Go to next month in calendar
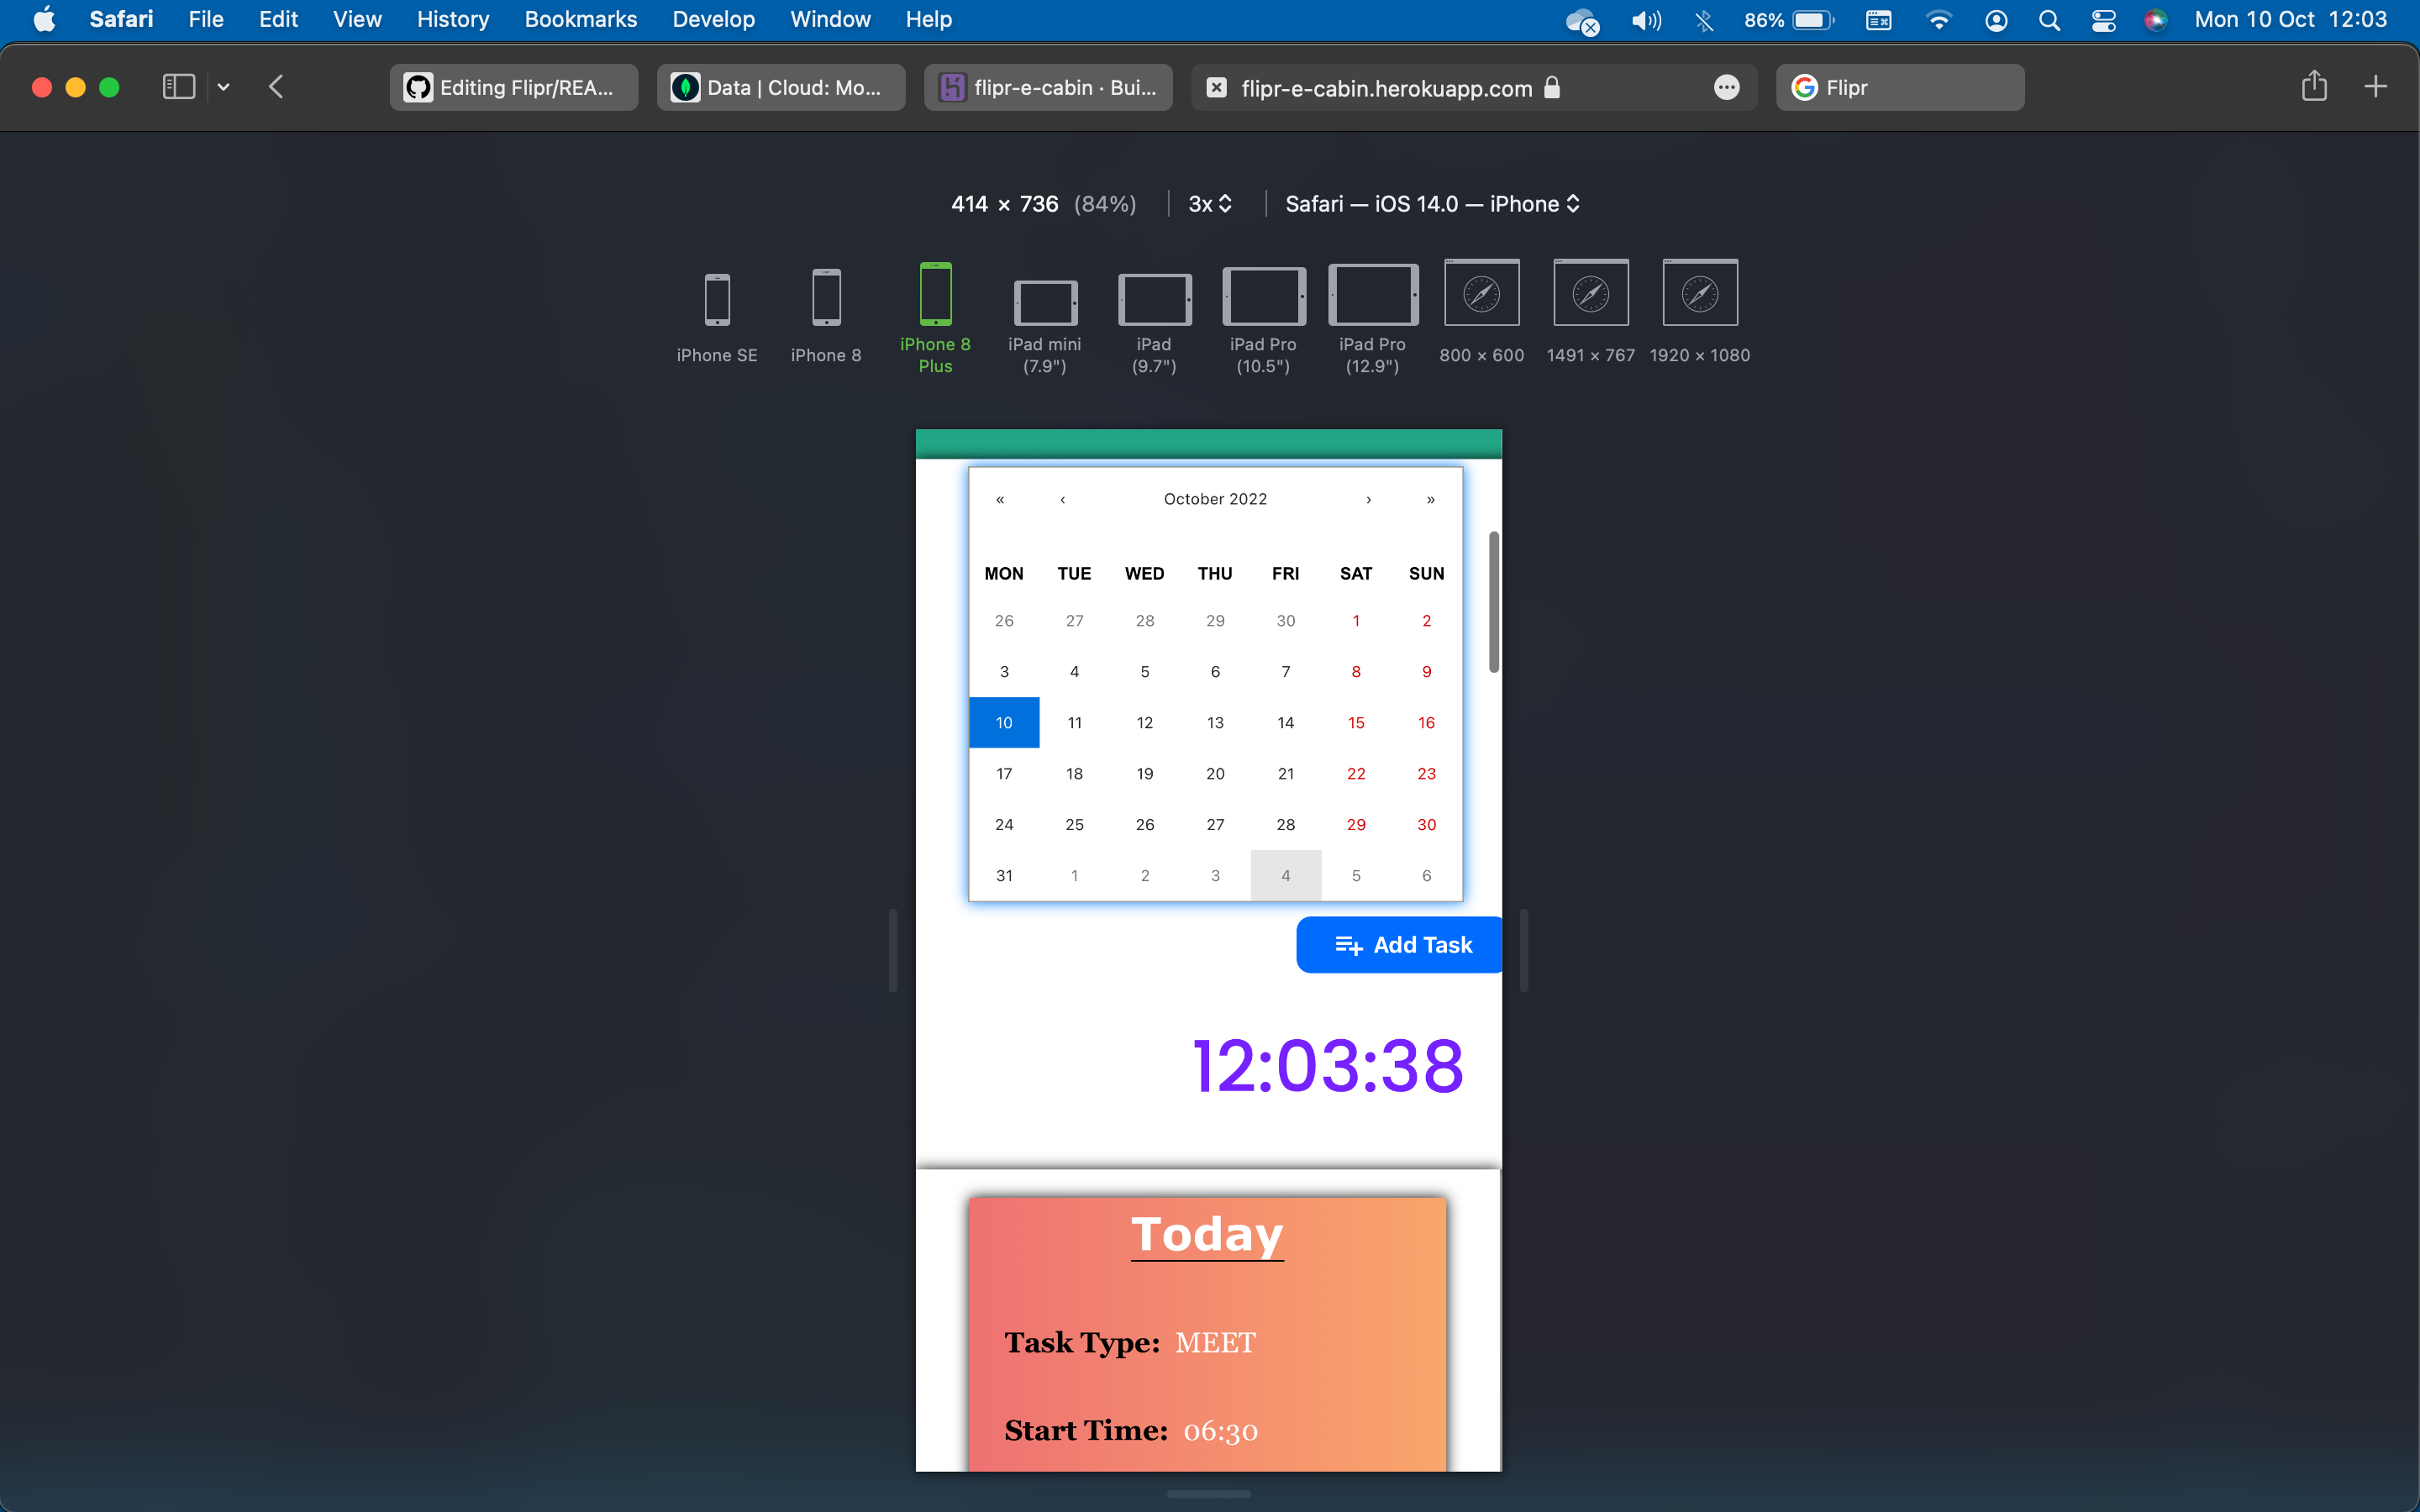 pyautogui.click(x=1368, y=499)
